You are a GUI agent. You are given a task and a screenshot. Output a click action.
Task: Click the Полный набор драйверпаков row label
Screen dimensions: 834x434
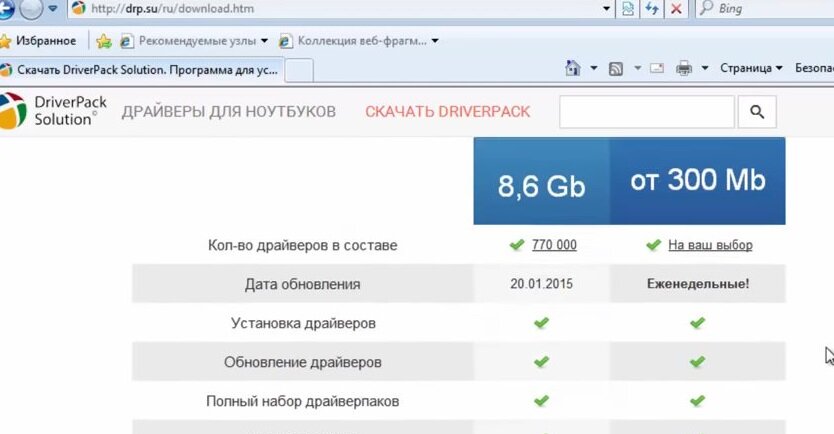(x=303, y=401)
